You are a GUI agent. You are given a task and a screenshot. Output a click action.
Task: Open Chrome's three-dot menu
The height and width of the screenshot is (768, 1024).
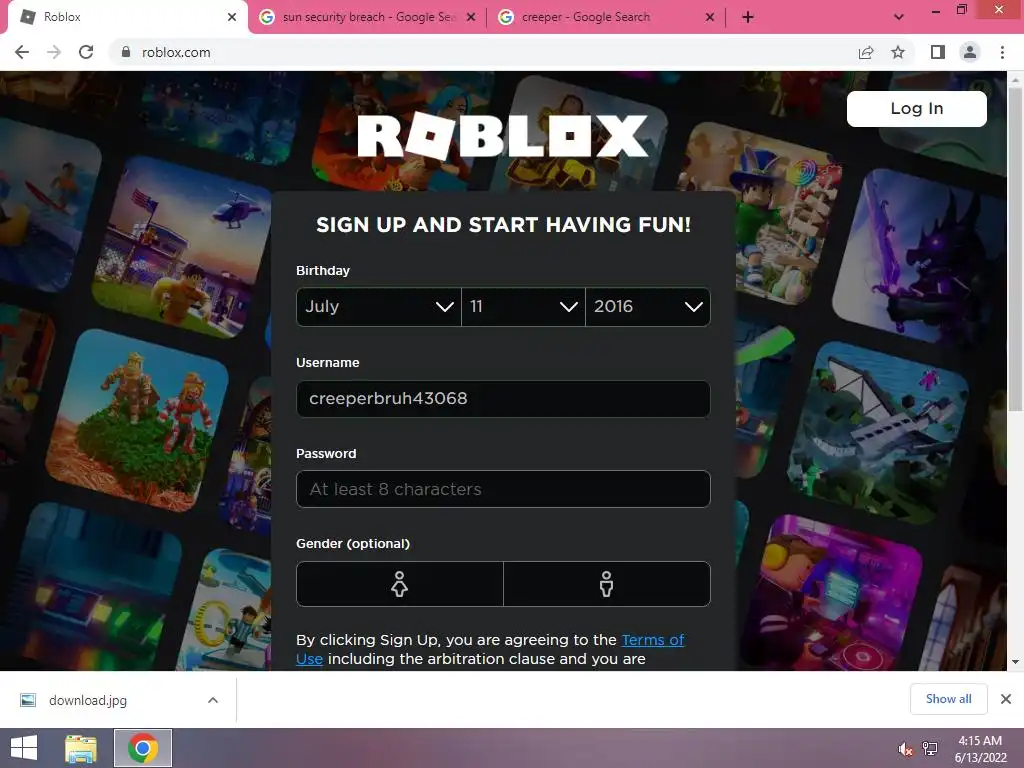[x=1002, y=52]
